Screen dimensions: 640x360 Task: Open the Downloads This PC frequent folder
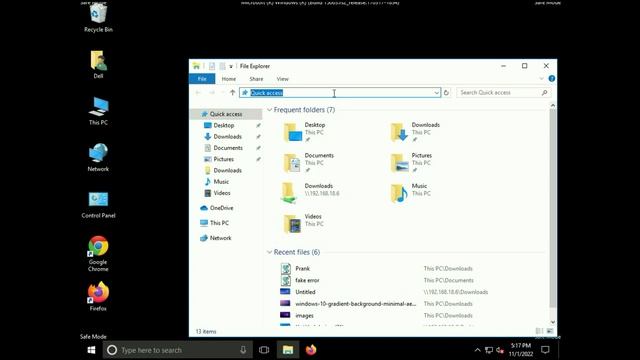(x=416, y=132)
